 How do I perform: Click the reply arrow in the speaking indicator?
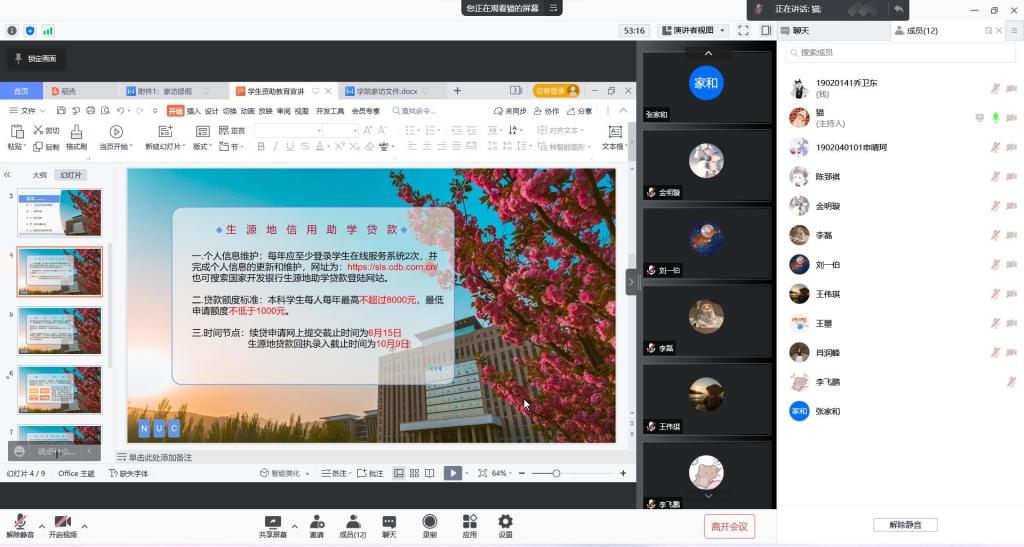pyautogui.click(x=899, y=9)
